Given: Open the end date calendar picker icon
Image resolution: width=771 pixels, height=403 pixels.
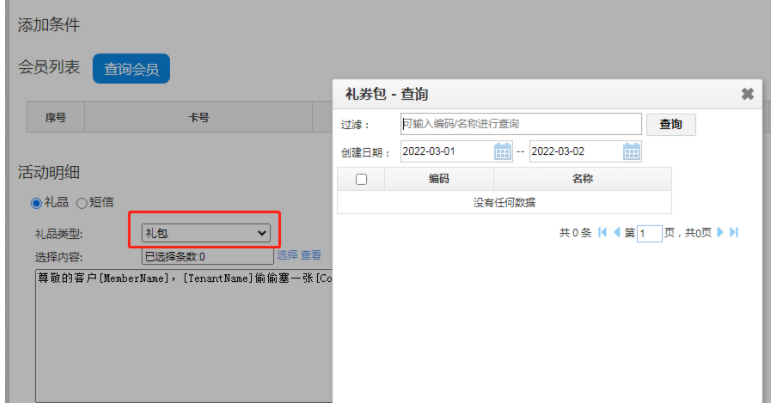Looking at the screenshot, I should click(631, 151).
